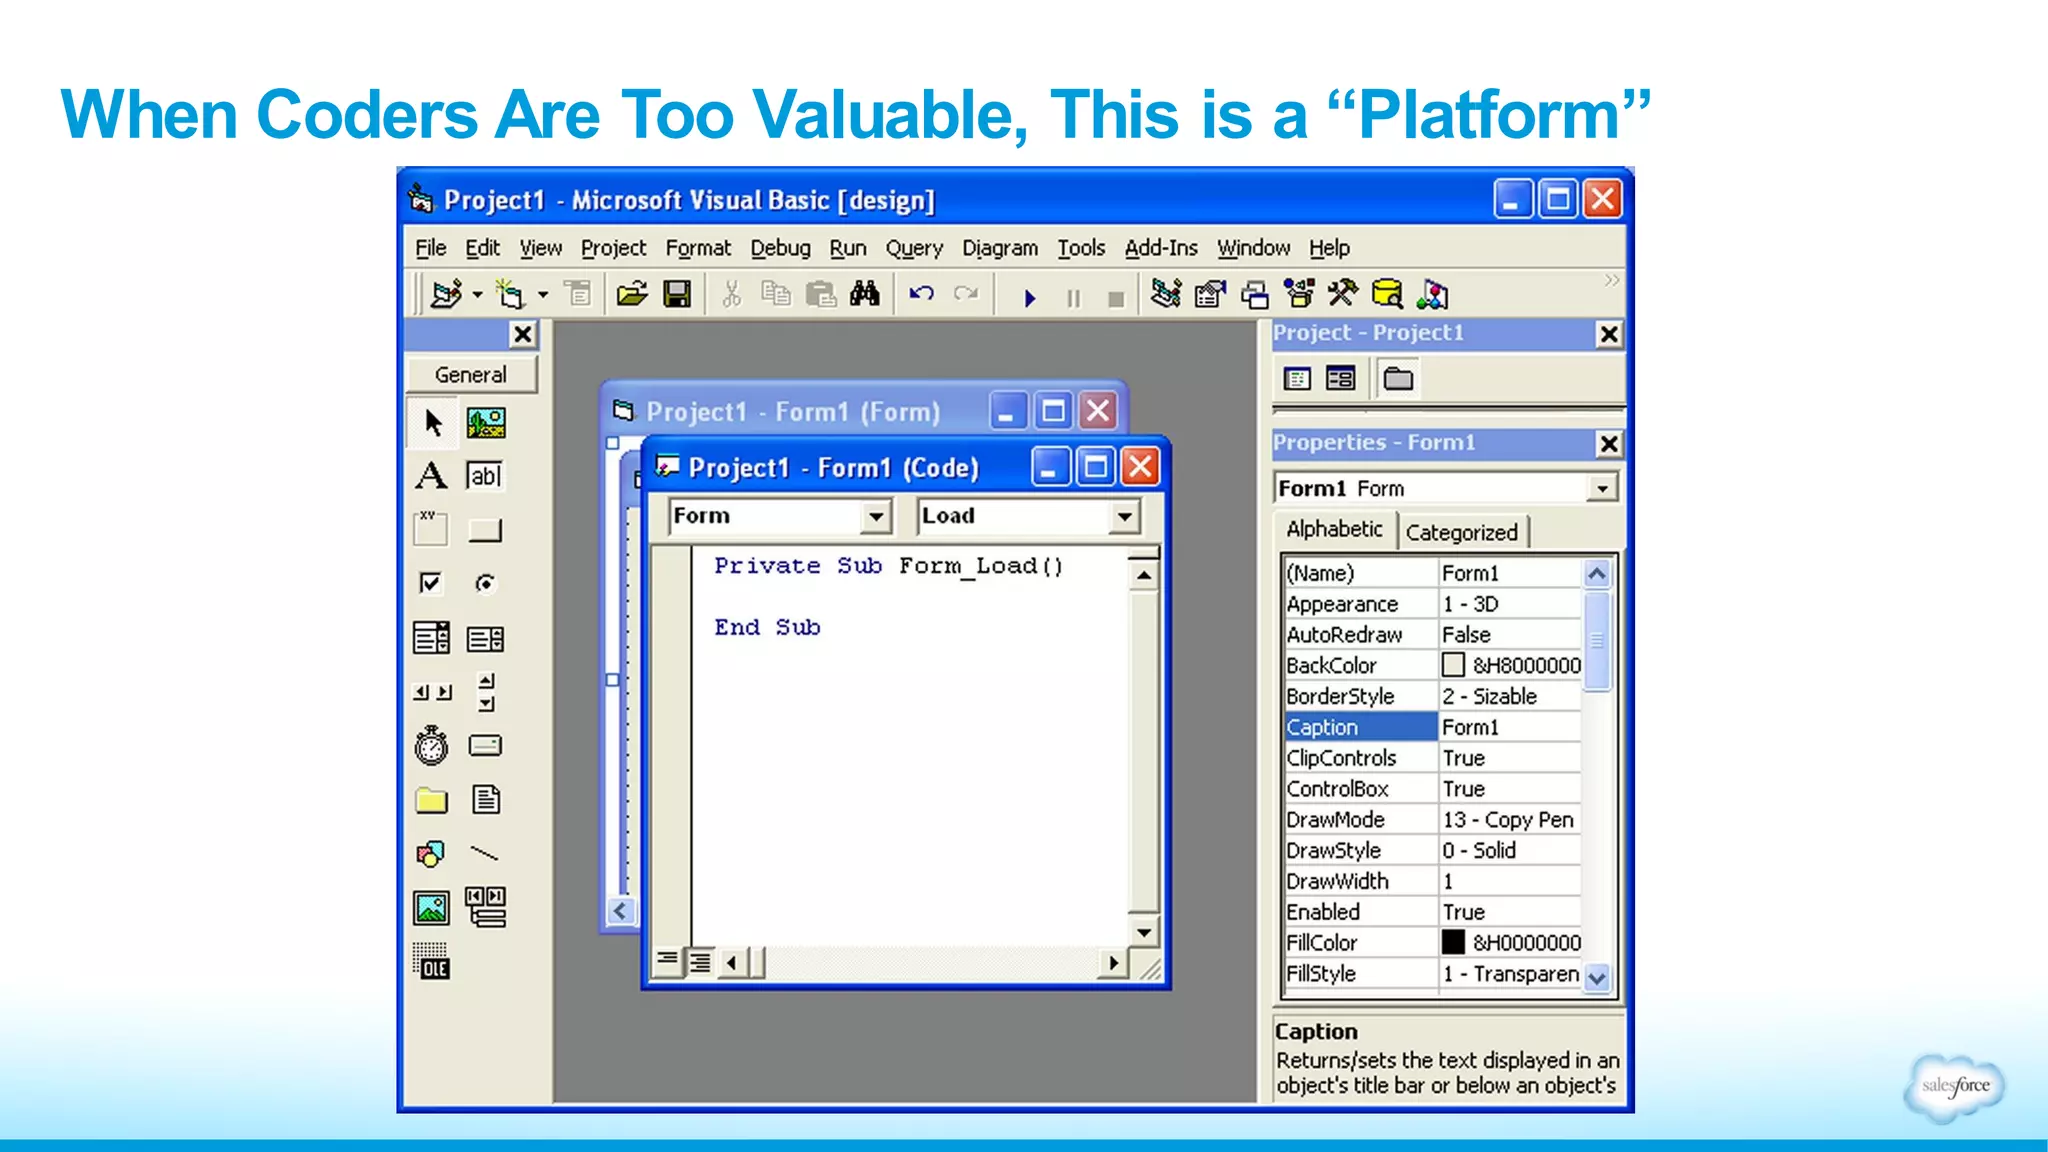Image resolution: width=2048 pixels, height=1152 pixels.
Task: Click the Break pause toolbar button
Action: (1074, 298)
